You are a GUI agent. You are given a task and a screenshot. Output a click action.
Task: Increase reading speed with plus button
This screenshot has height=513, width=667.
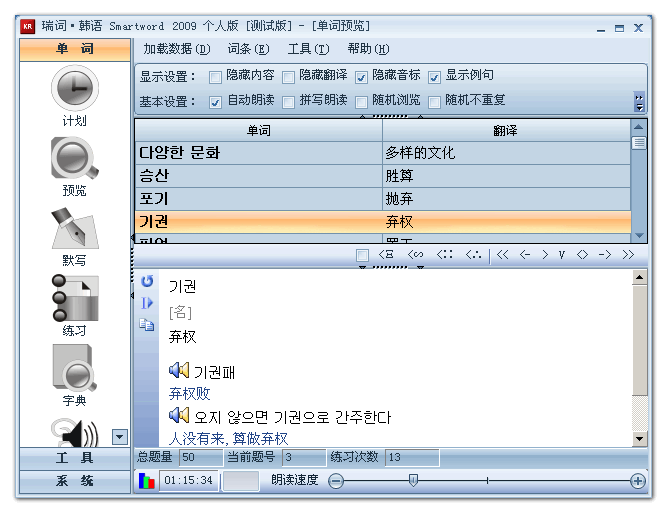tap(637, 481)
